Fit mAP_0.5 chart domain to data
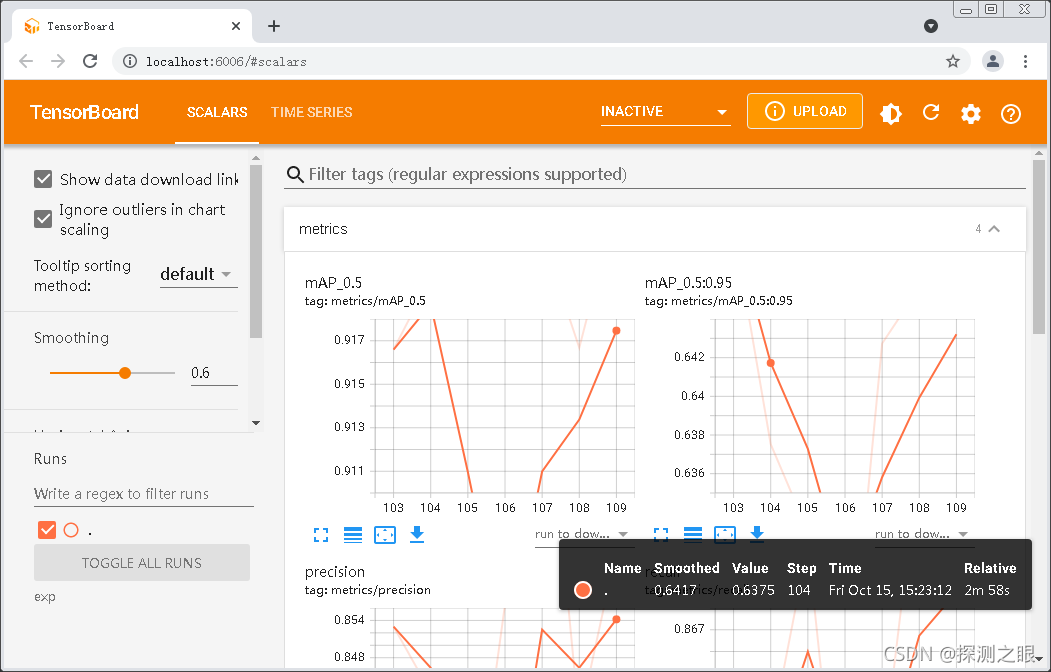 (385, 535)
